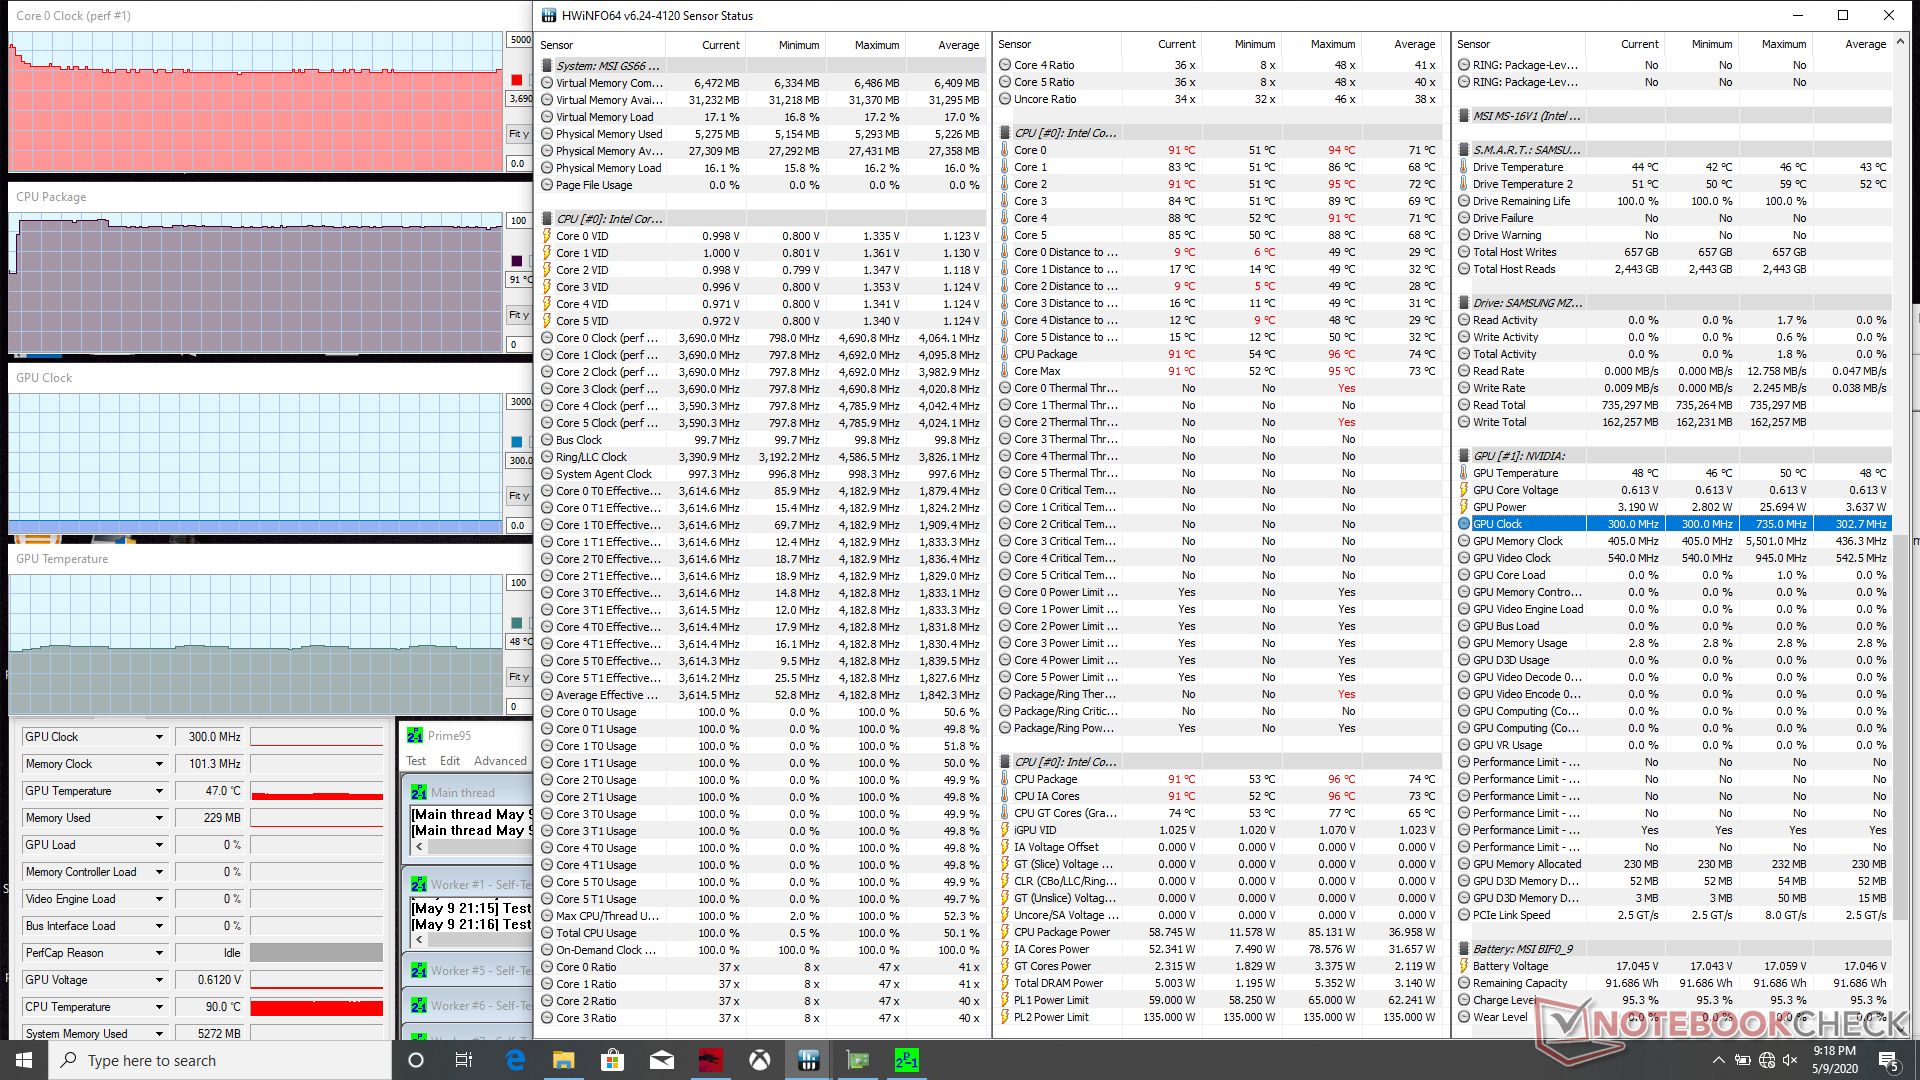Open the Prime95 Advanced menu
Viewport: 1920px width, 1080px height.
[x=500, y=761]
